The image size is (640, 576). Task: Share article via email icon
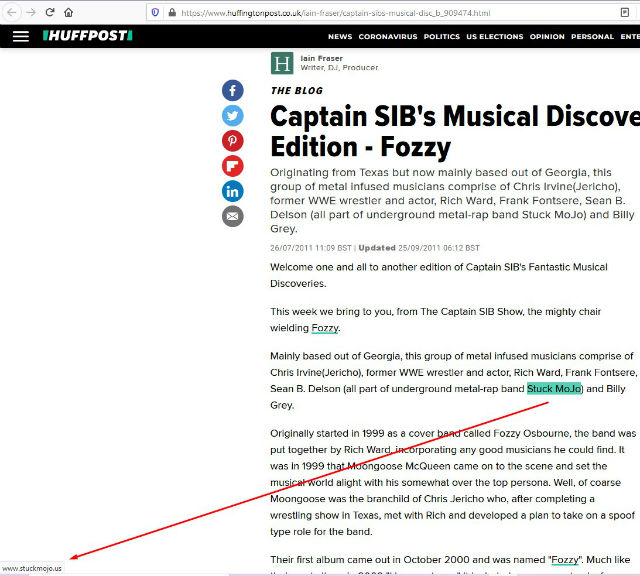(233, 216)
